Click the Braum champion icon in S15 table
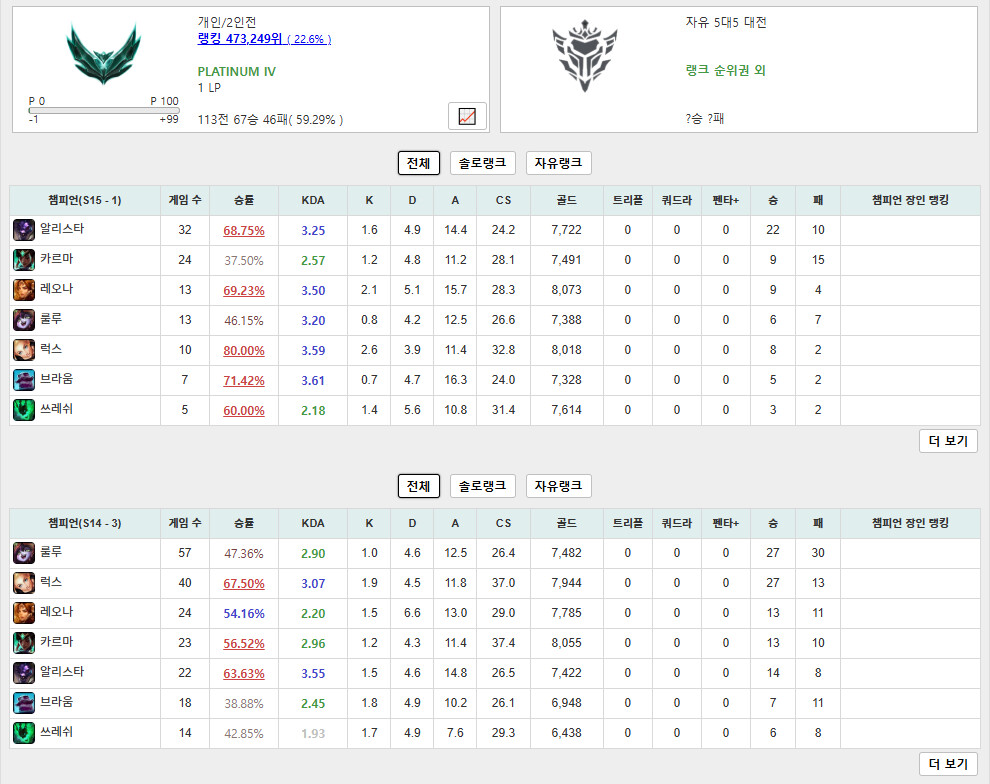This screenshot has width=990, height=784. [23, 380]
